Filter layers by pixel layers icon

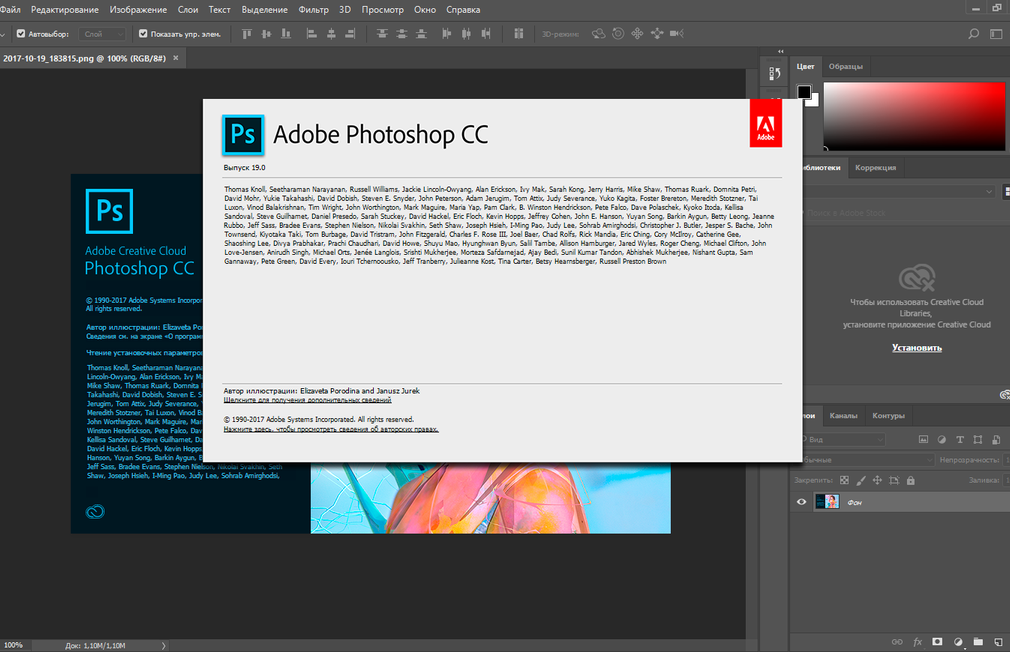(x=923, y=439)
